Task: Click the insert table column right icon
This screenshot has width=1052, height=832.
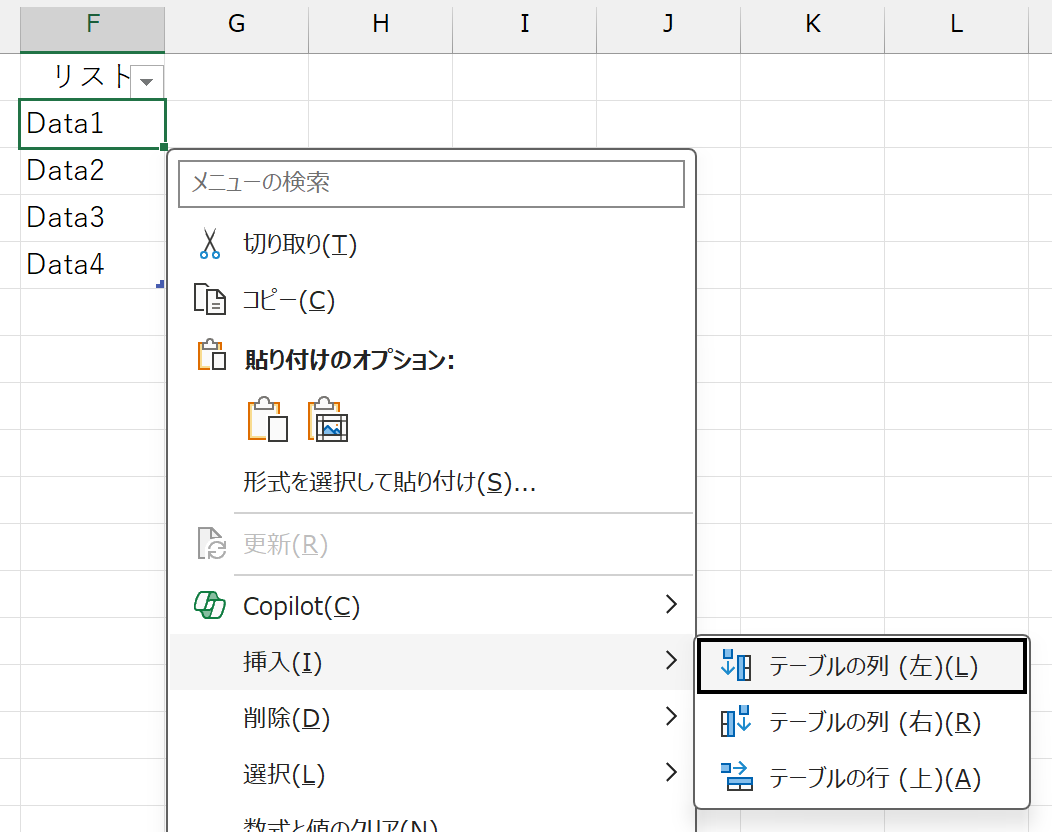Action: pos(736,721)
